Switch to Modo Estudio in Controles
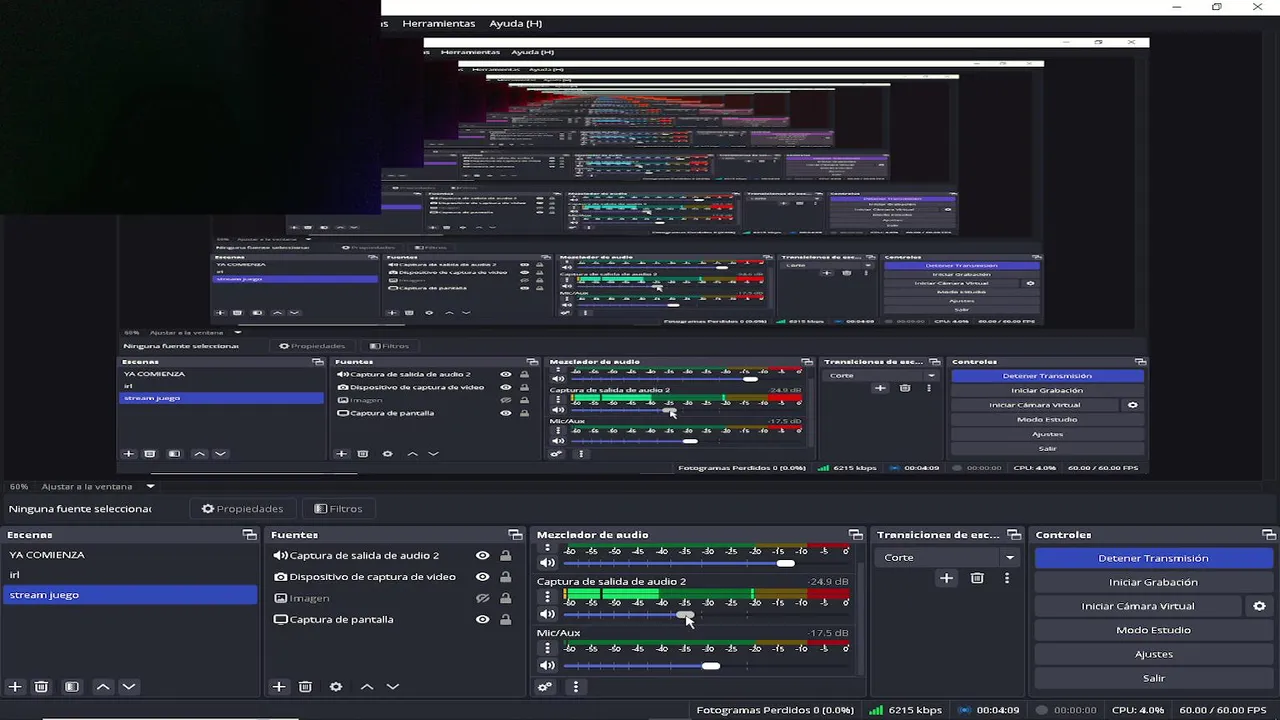Screen dimensions: 1280x720 coord(1153,630)
